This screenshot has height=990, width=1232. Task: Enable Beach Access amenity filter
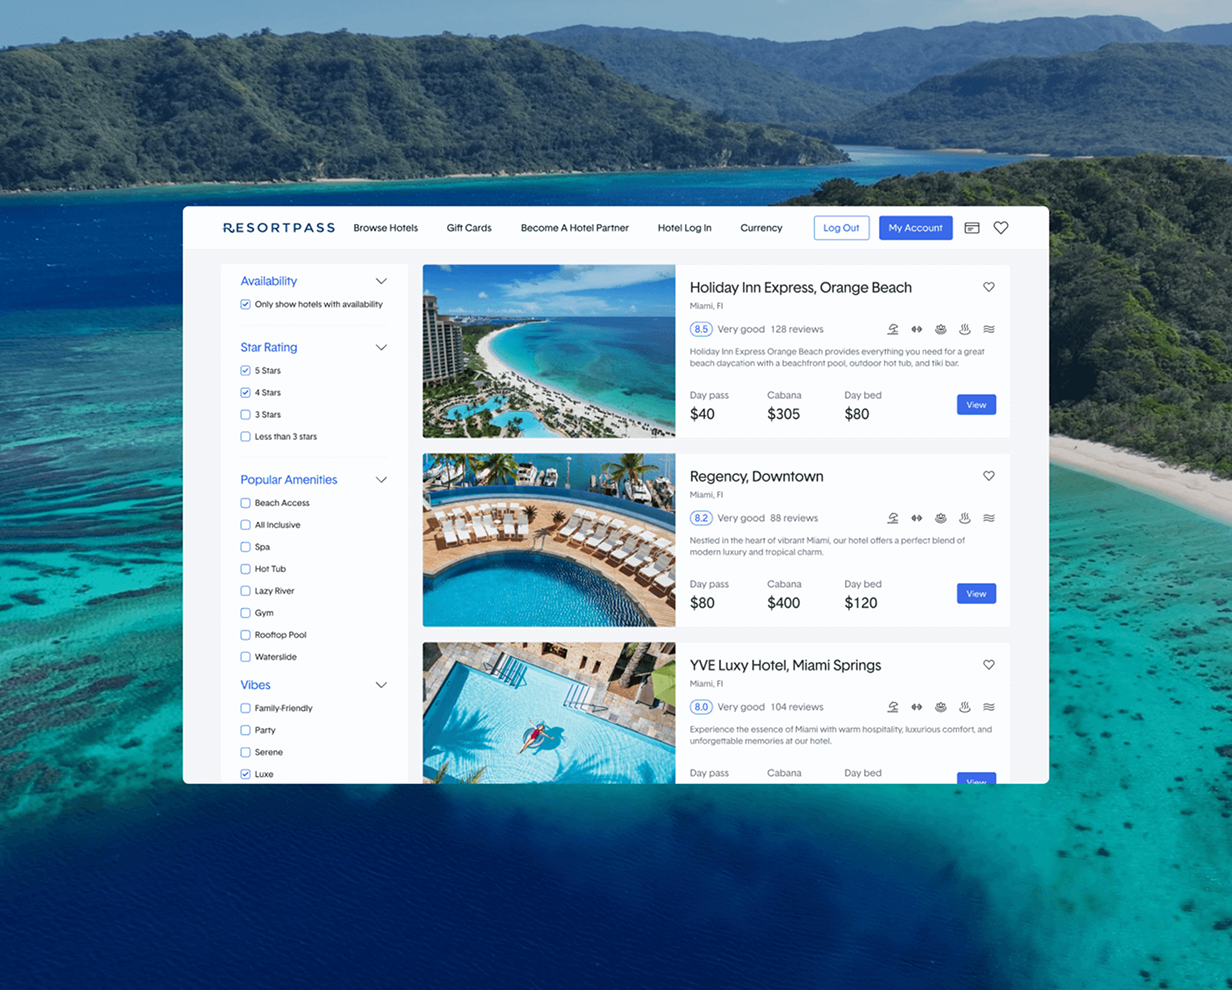245,503
